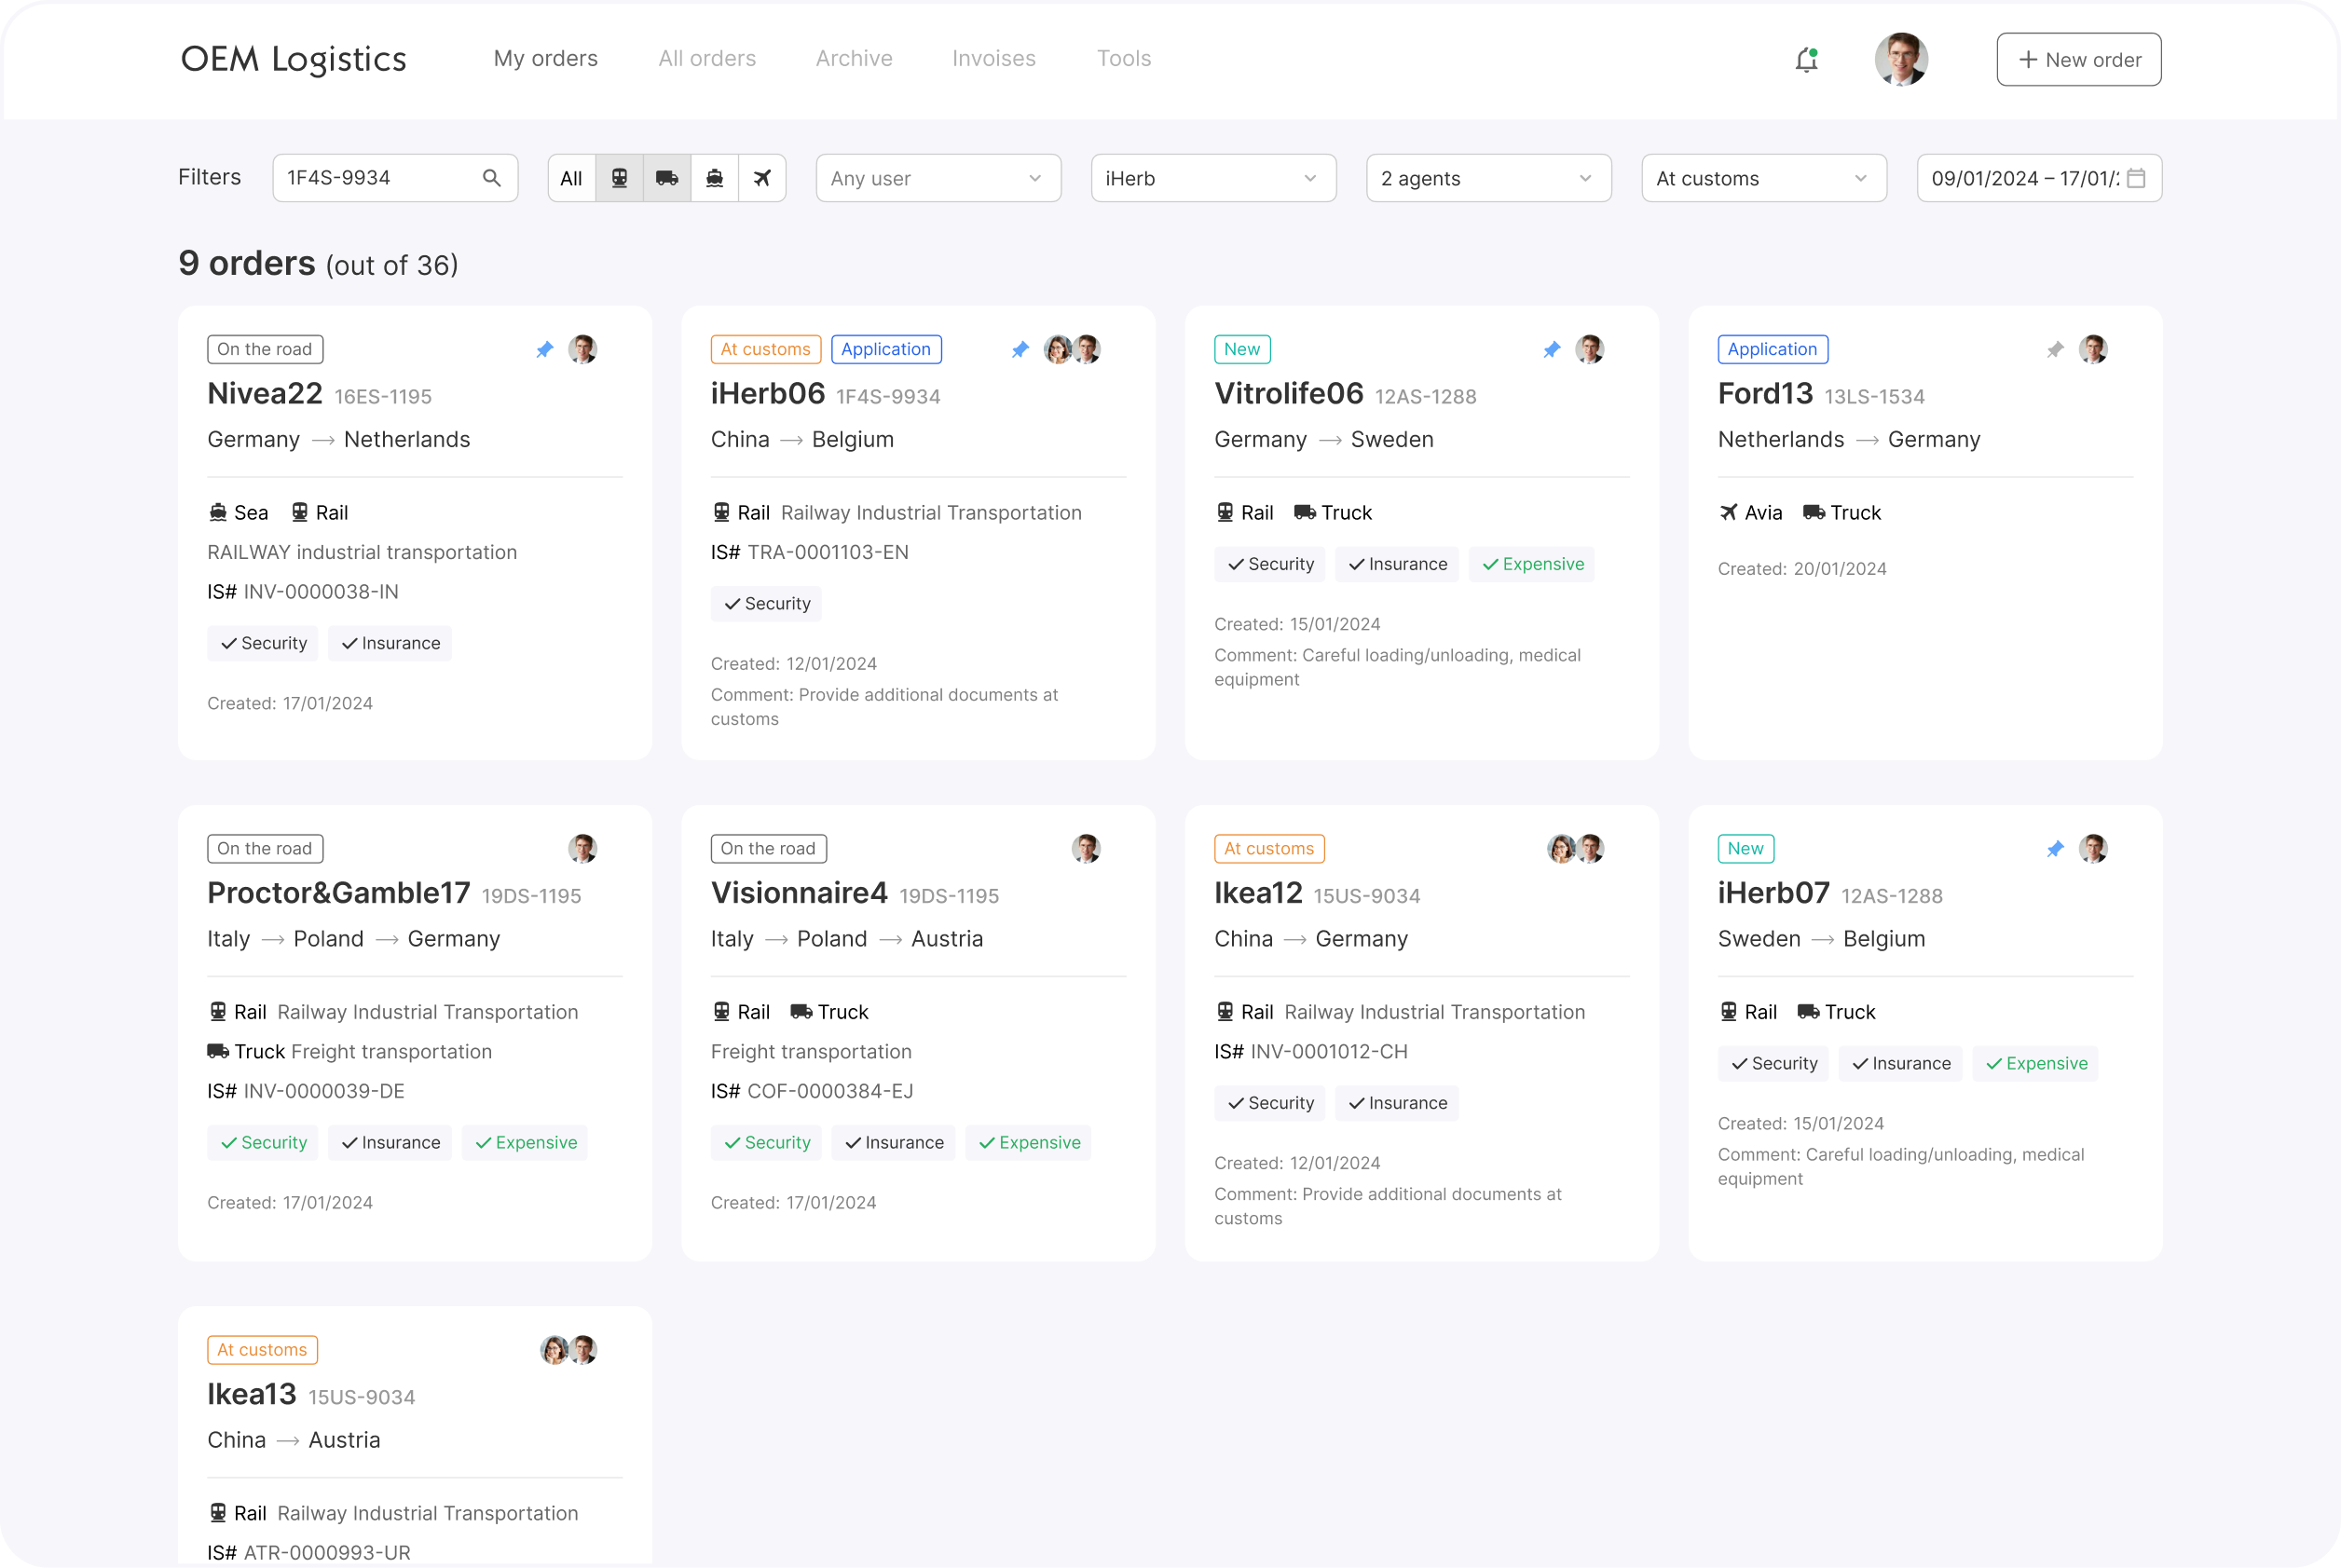Image resolution: width=2341 pixels, height=1568 pixels.
Task: Click the search magnifier icon
Action: (491, 178)
